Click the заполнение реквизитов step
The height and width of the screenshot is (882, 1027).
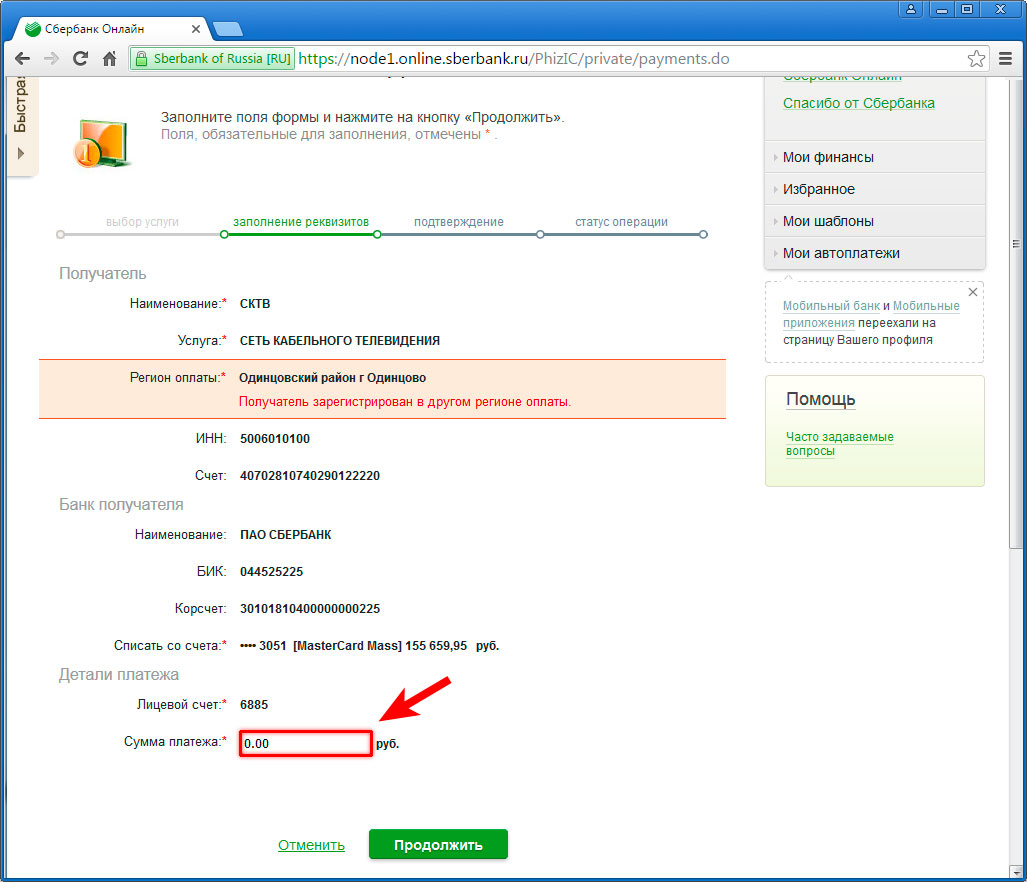(x=301, y=222)
